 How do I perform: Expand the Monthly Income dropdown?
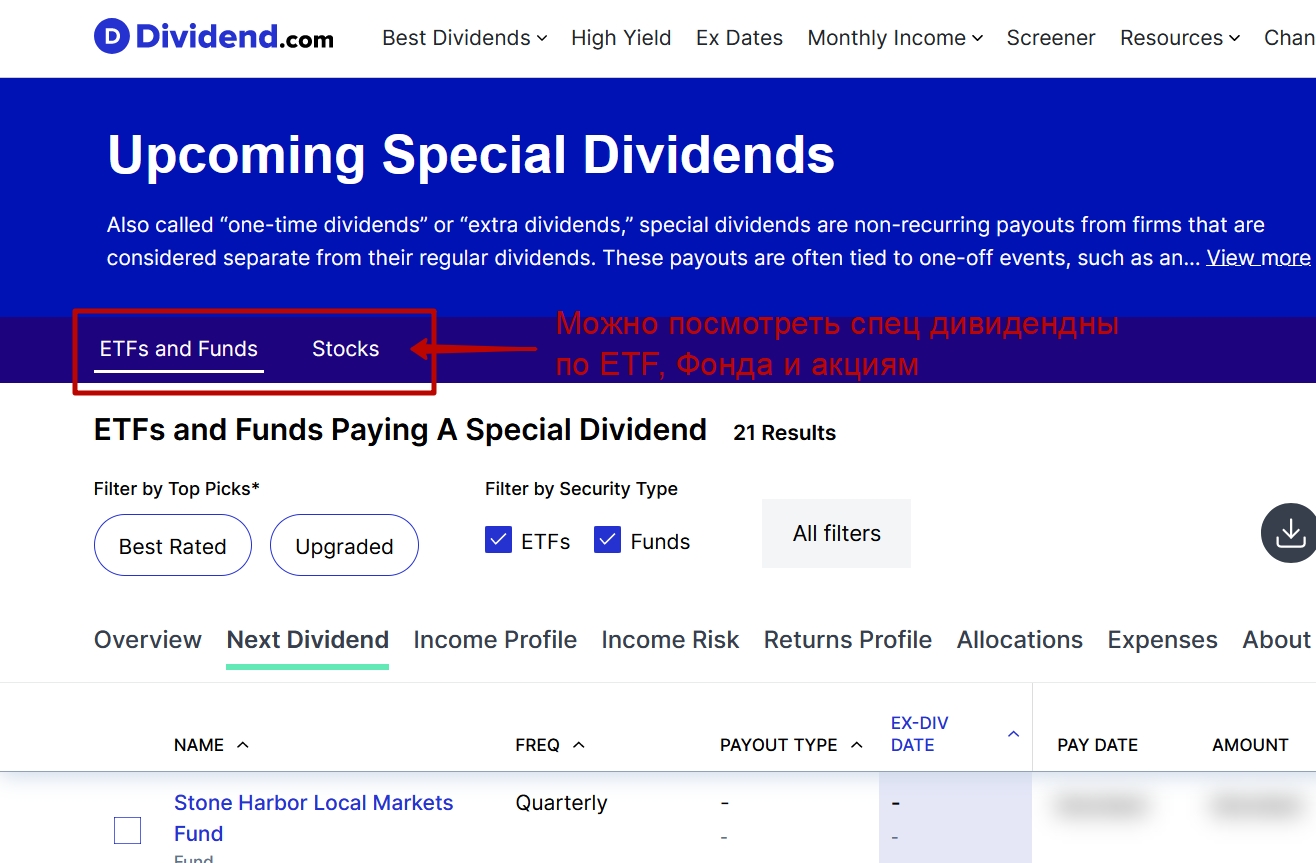(894, 38)
